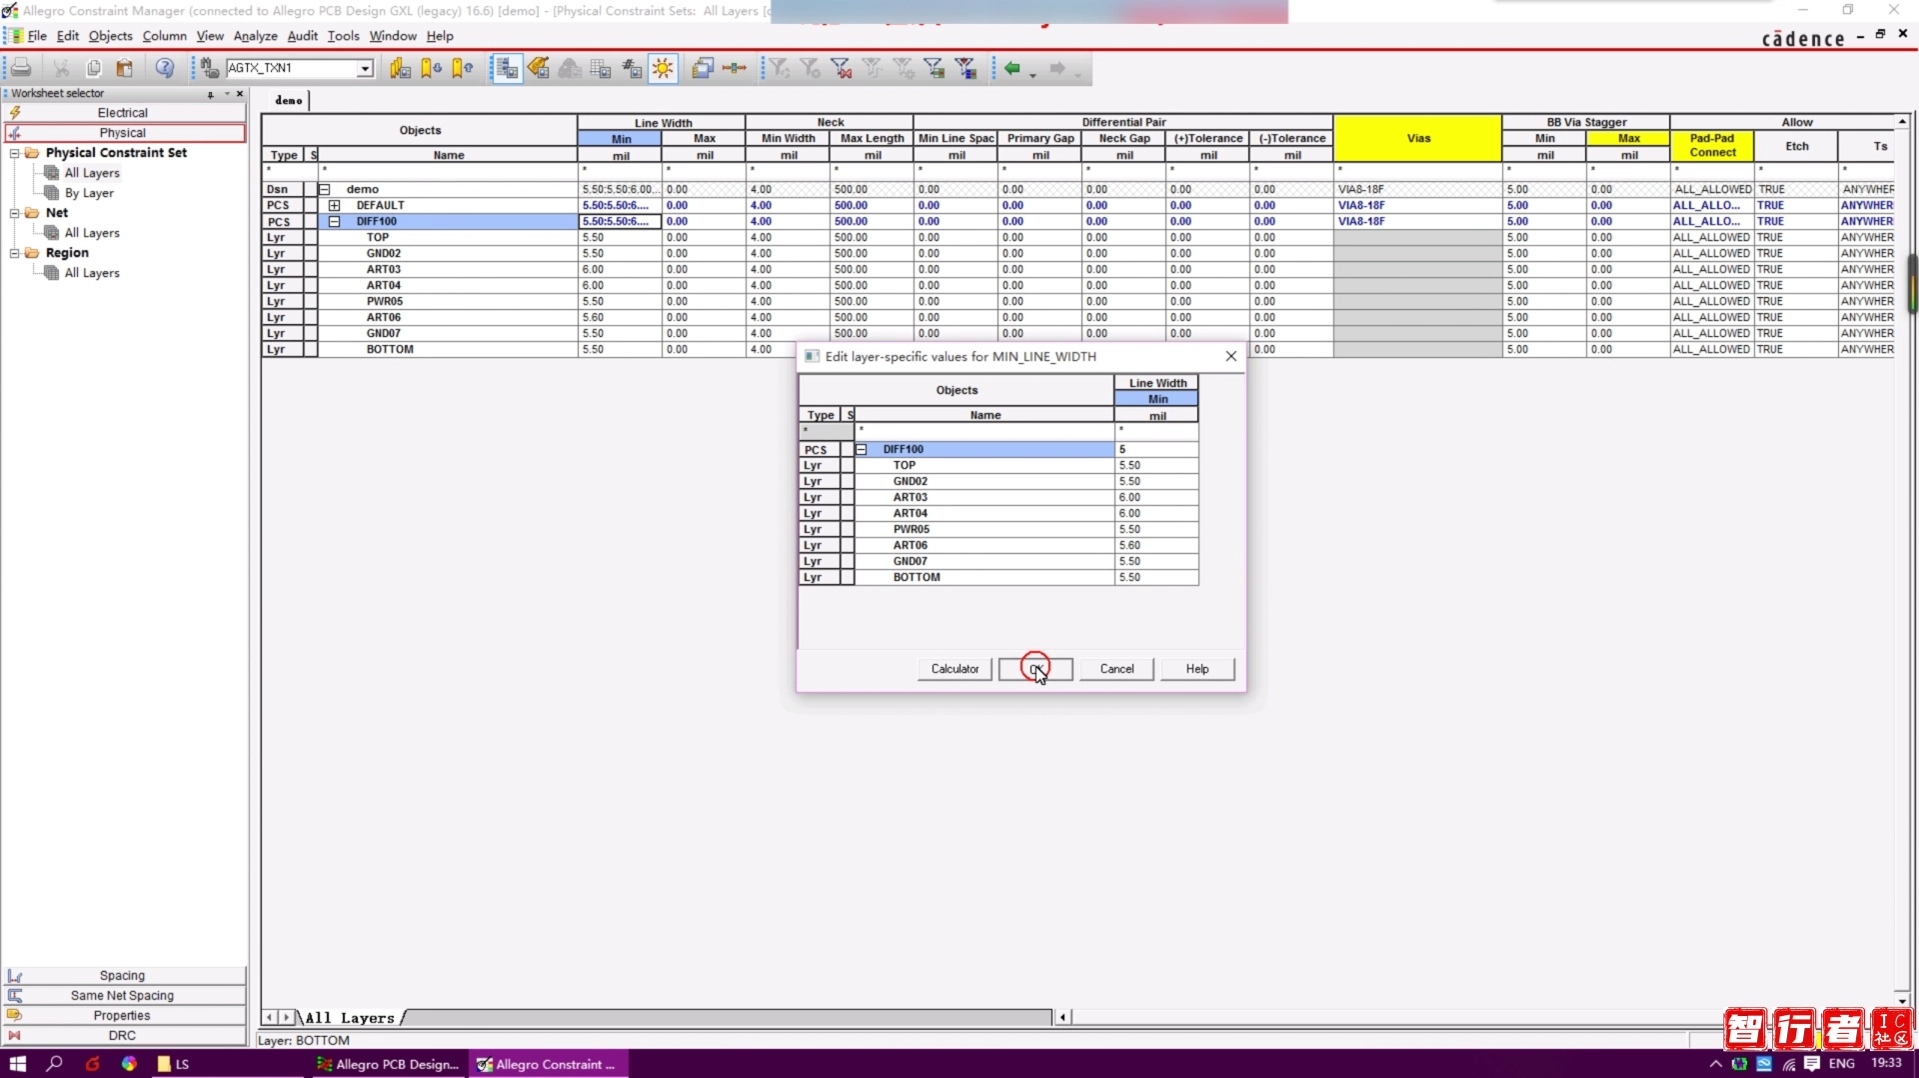
Task: Collapse the Net tree node
Action: (15, 213)
